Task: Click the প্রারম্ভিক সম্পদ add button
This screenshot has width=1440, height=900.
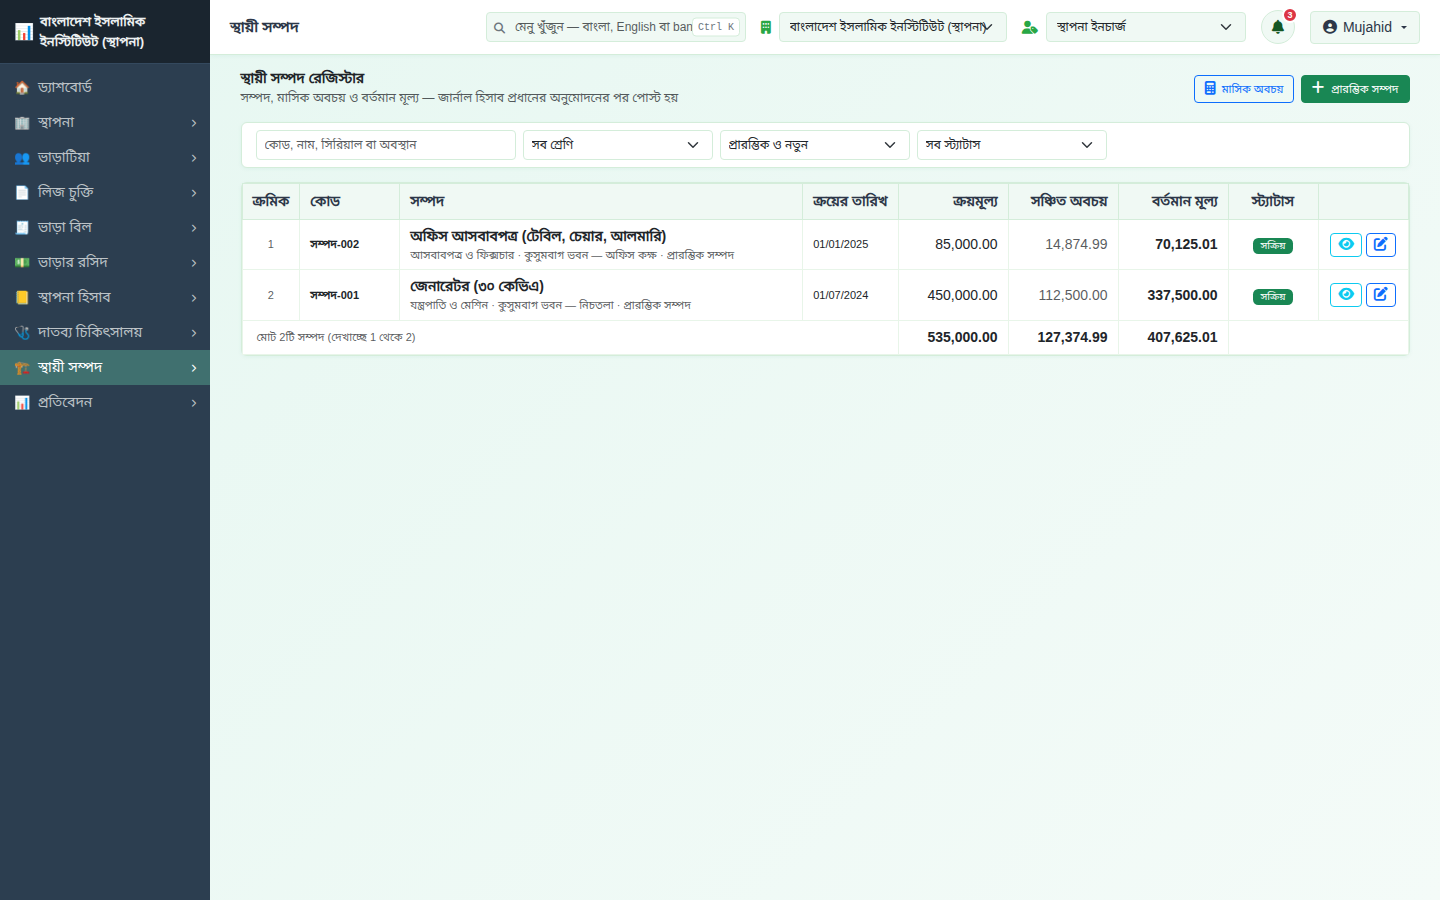Action: 1355,89
